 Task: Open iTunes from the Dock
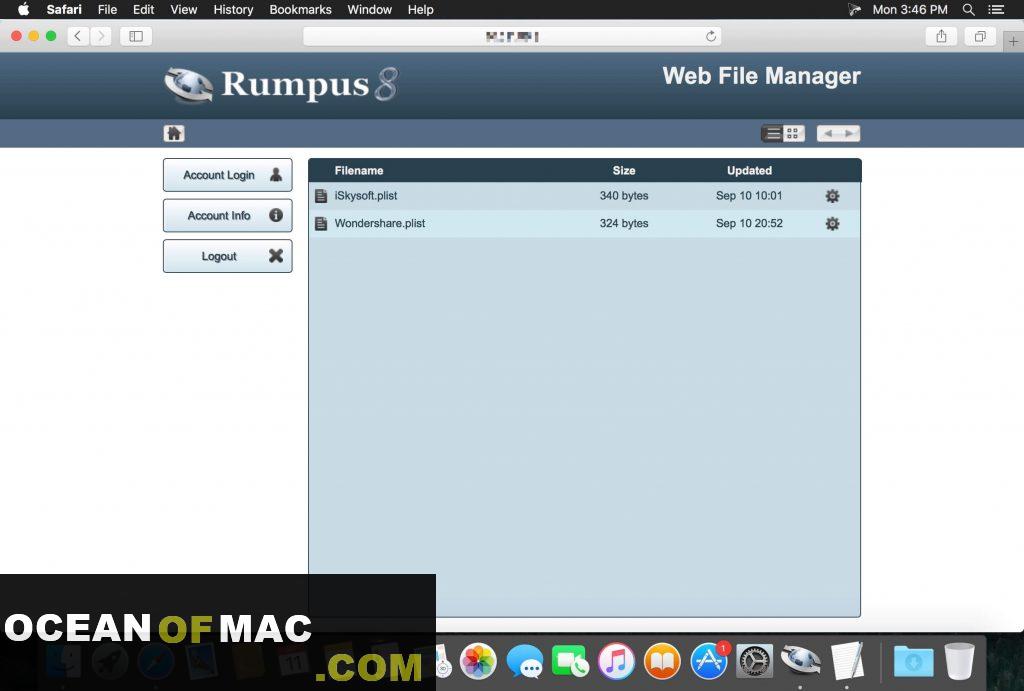[616, 661]
